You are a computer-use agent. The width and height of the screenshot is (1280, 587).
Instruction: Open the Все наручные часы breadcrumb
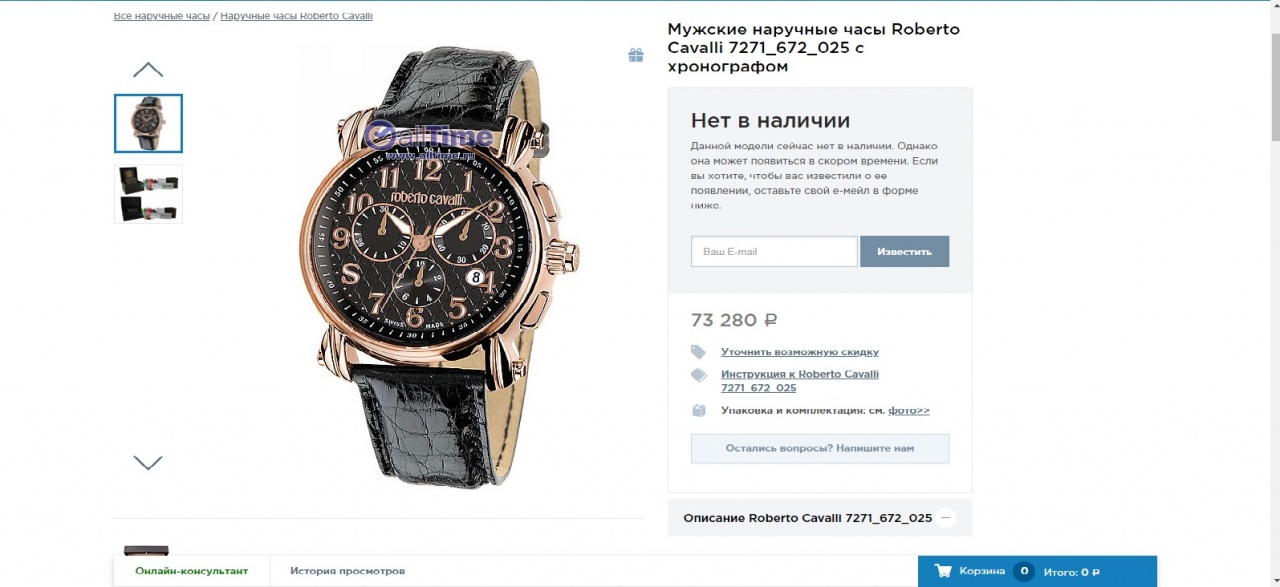[162, 16]
